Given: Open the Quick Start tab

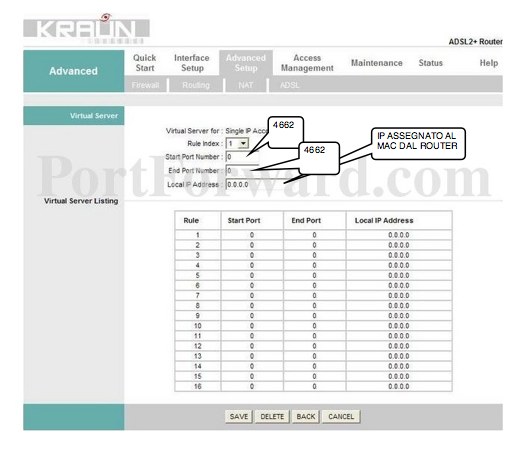Looking at the screenshot, I should [145, 63].
